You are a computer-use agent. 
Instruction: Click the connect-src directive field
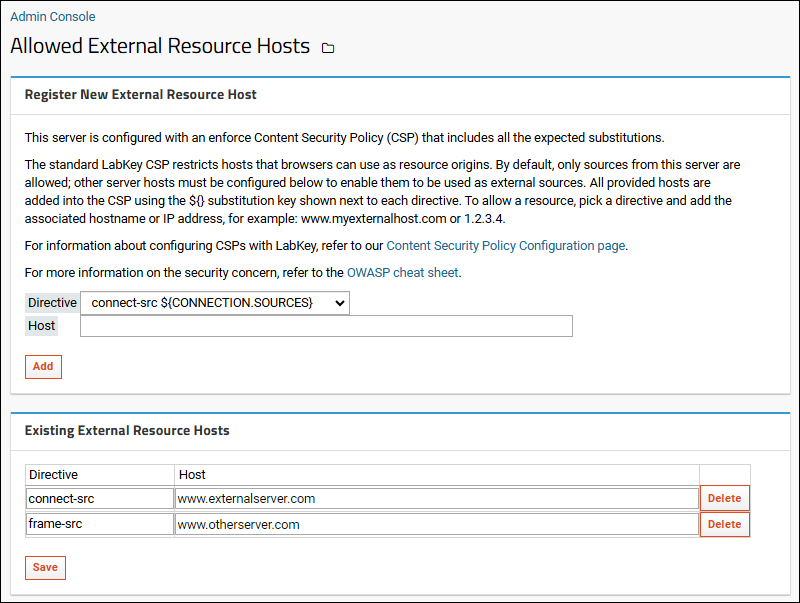pyautogui.click(x=100, y=498)
